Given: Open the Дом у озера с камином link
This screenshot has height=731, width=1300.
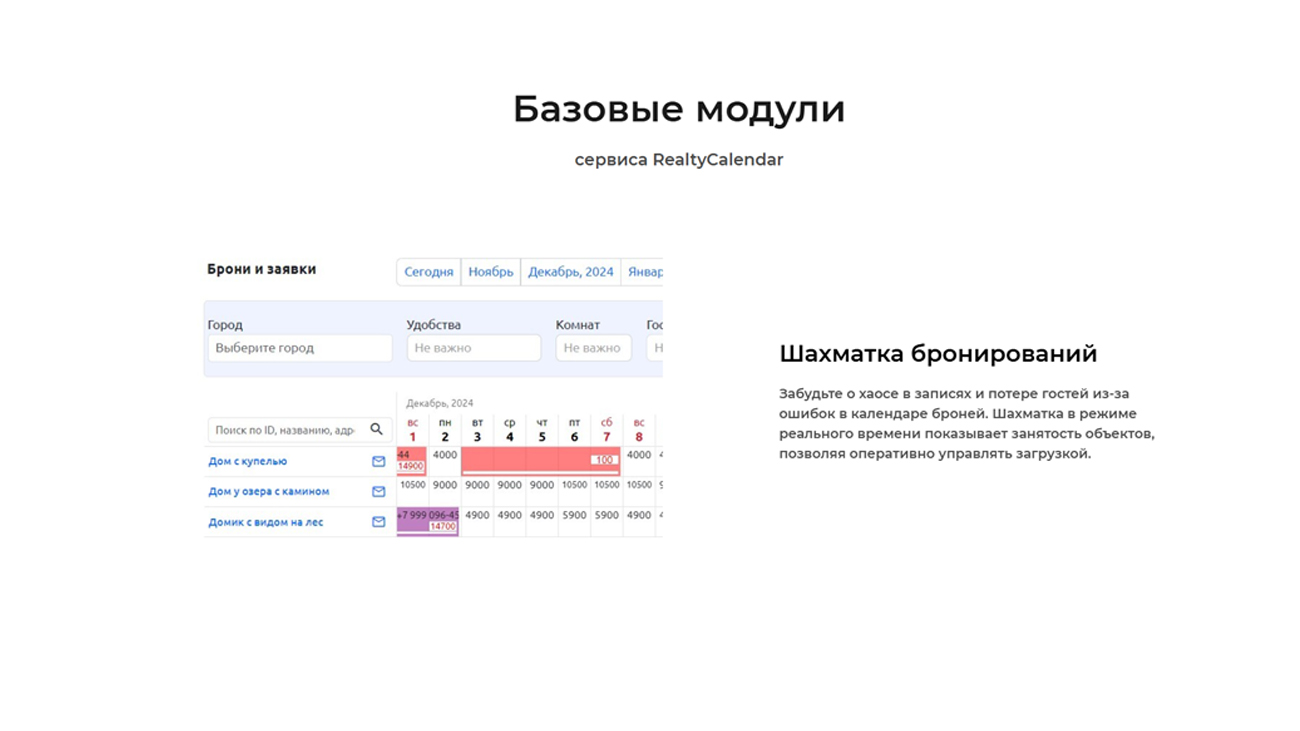Looking at the screenshot, I should pos(268,491).
